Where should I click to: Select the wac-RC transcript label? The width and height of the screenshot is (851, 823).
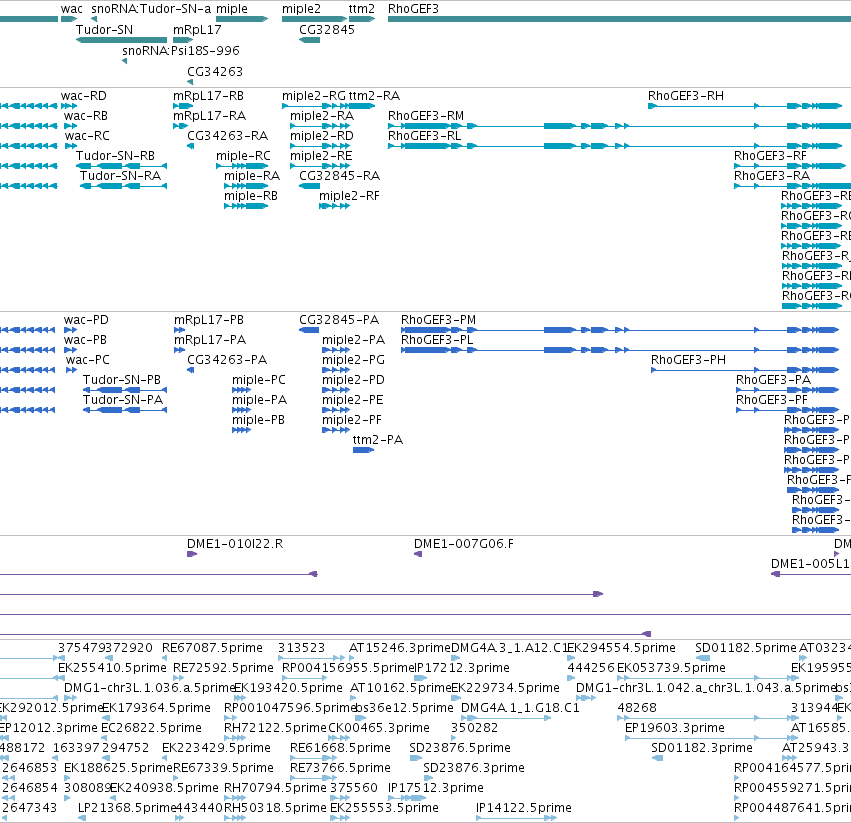(87, 136)
